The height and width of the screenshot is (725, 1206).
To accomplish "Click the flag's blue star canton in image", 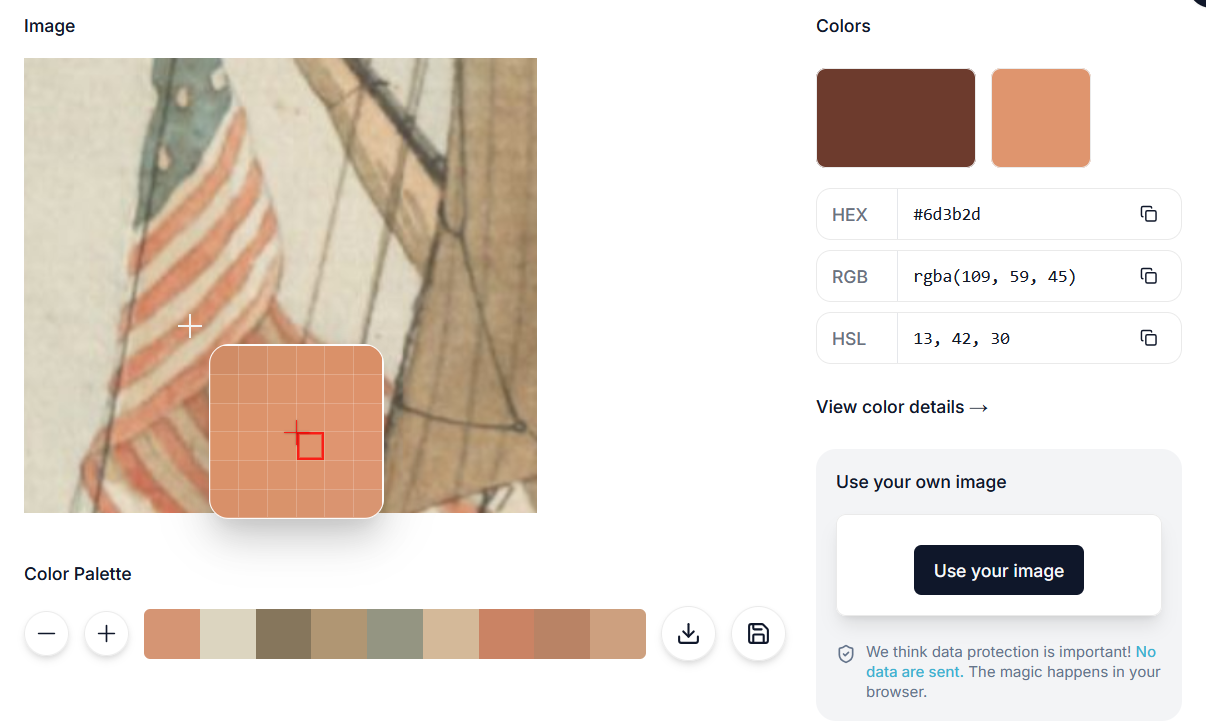I will (x=188, y=115).
